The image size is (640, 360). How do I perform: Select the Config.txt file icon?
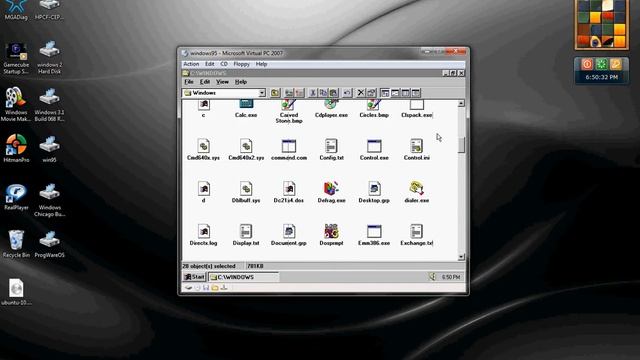[331, 149]
